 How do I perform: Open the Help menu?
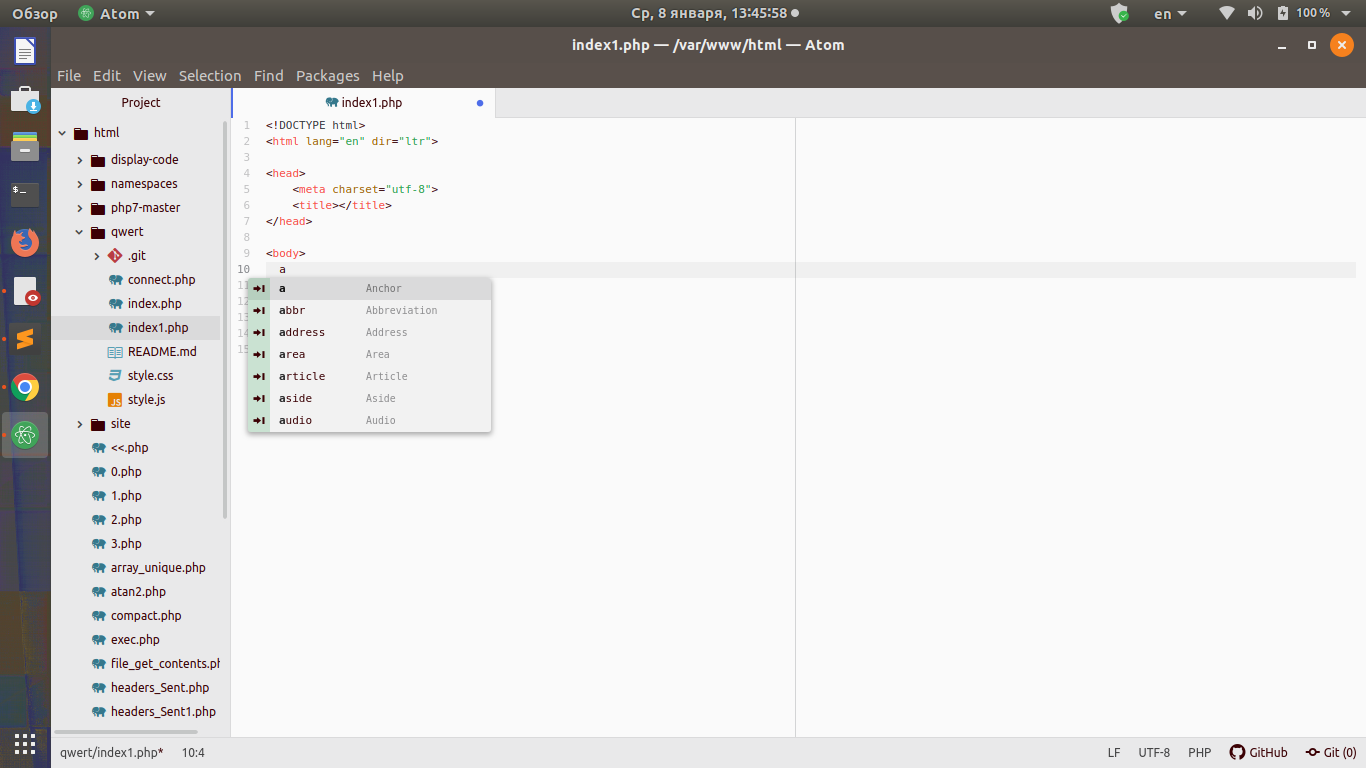click(x=388, y=76)
